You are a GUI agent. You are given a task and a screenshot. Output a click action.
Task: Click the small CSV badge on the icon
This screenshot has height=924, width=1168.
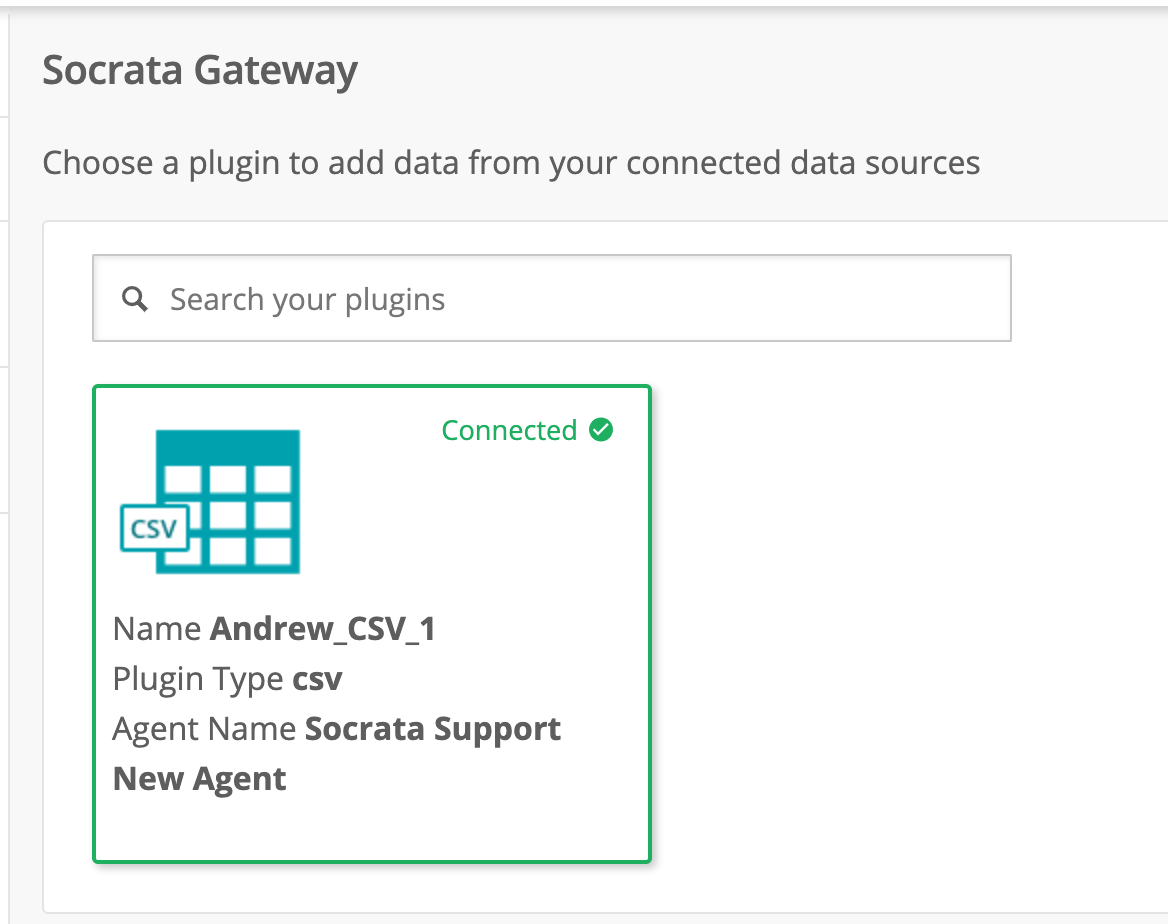click(x=154, y=528)
